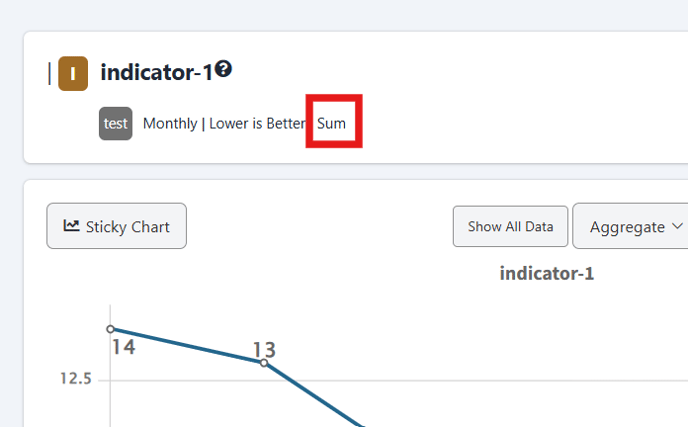Click the "14" data value label

[123, 347]
